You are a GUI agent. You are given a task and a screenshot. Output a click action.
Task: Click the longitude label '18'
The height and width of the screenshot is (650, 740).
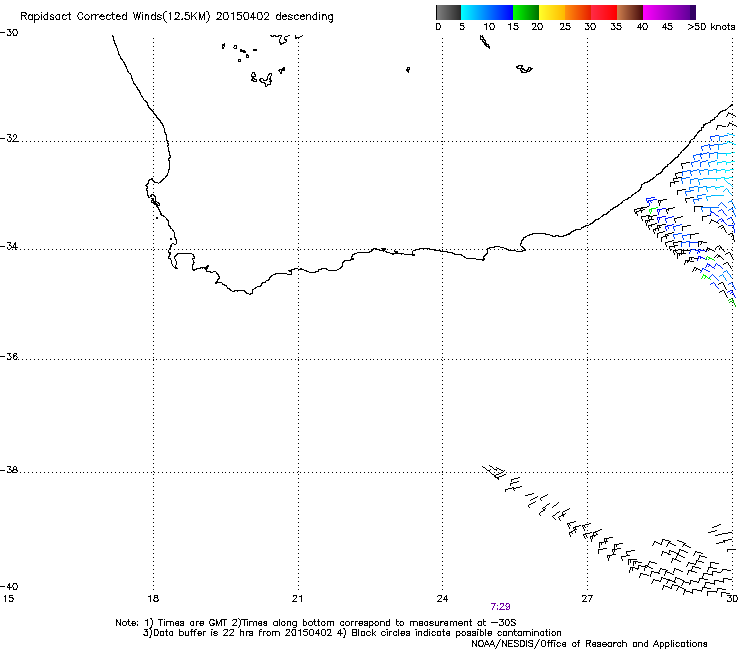153,599
